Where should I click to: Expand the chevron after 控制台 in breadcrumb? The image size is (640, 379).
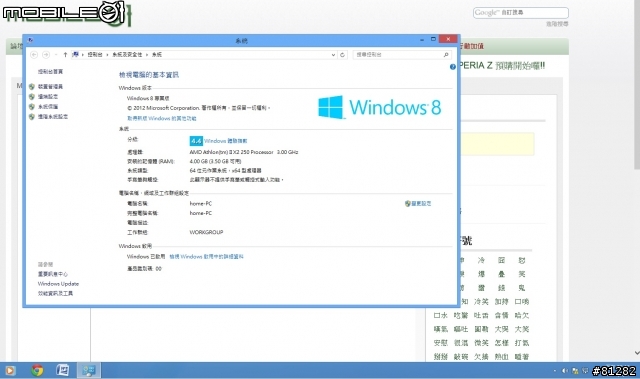107,55
